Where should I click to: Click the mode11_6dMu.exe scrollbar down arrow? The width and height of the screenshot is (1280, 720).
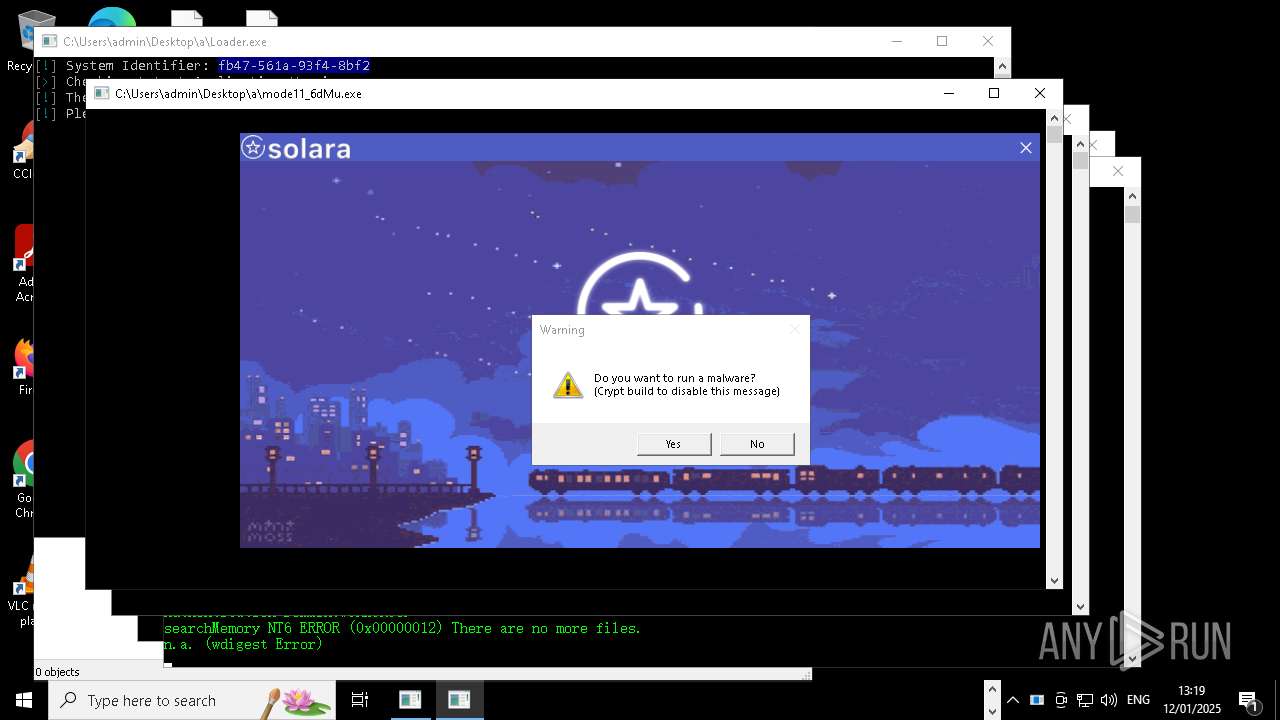(1054, 581)
